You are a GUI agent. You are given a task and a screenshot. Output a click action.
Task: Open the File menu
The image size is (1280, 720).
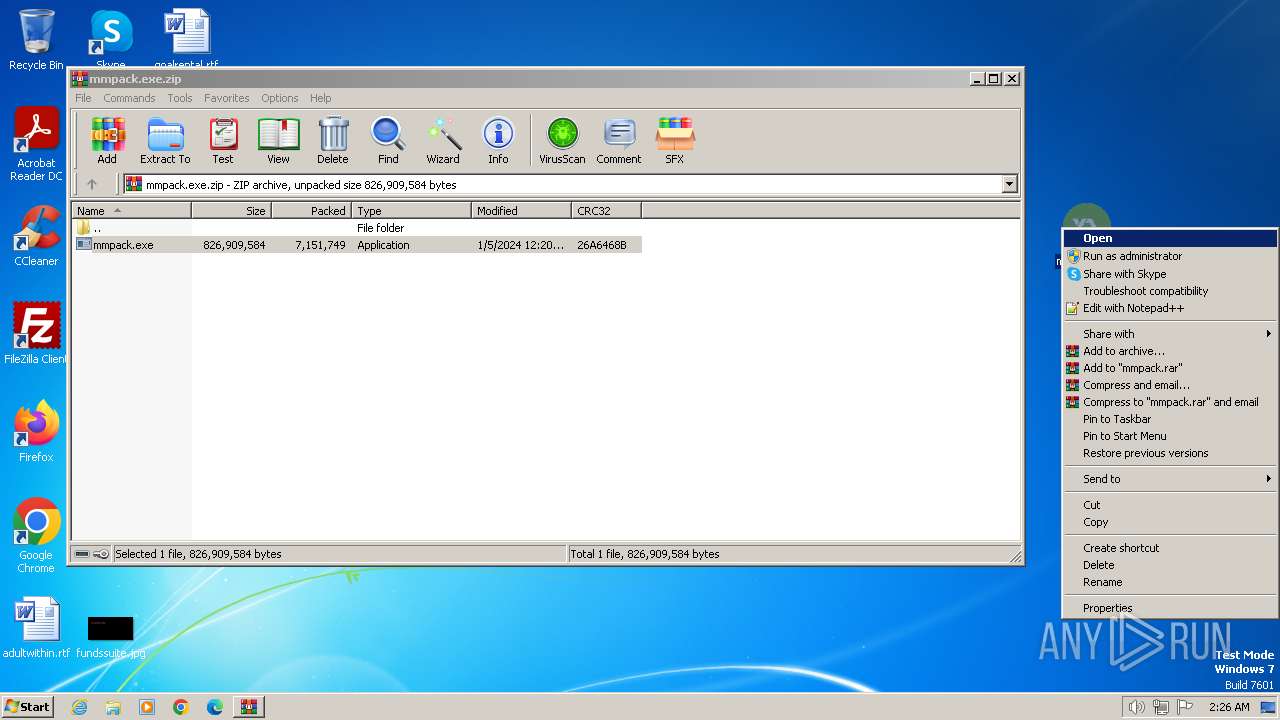click(83, 98)
